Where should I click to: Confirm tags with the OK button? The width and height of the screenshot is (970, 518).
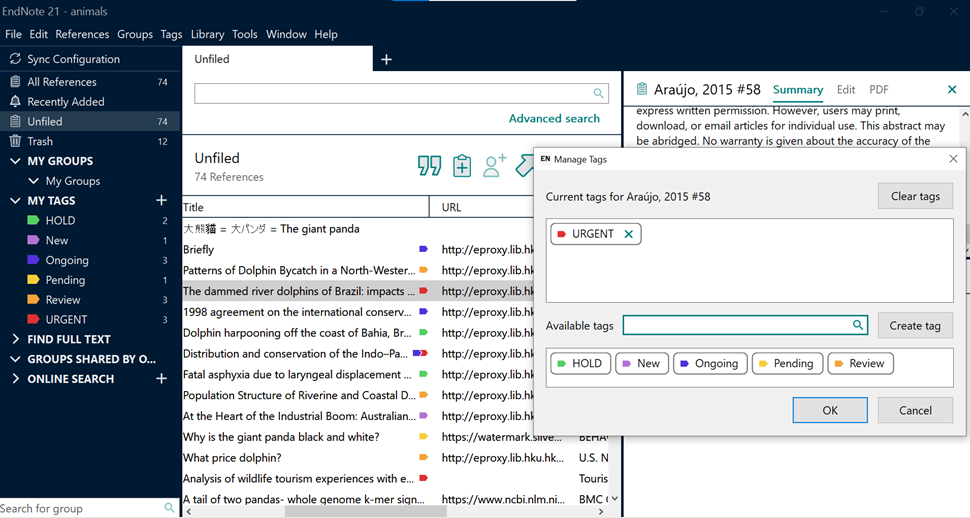830,410
